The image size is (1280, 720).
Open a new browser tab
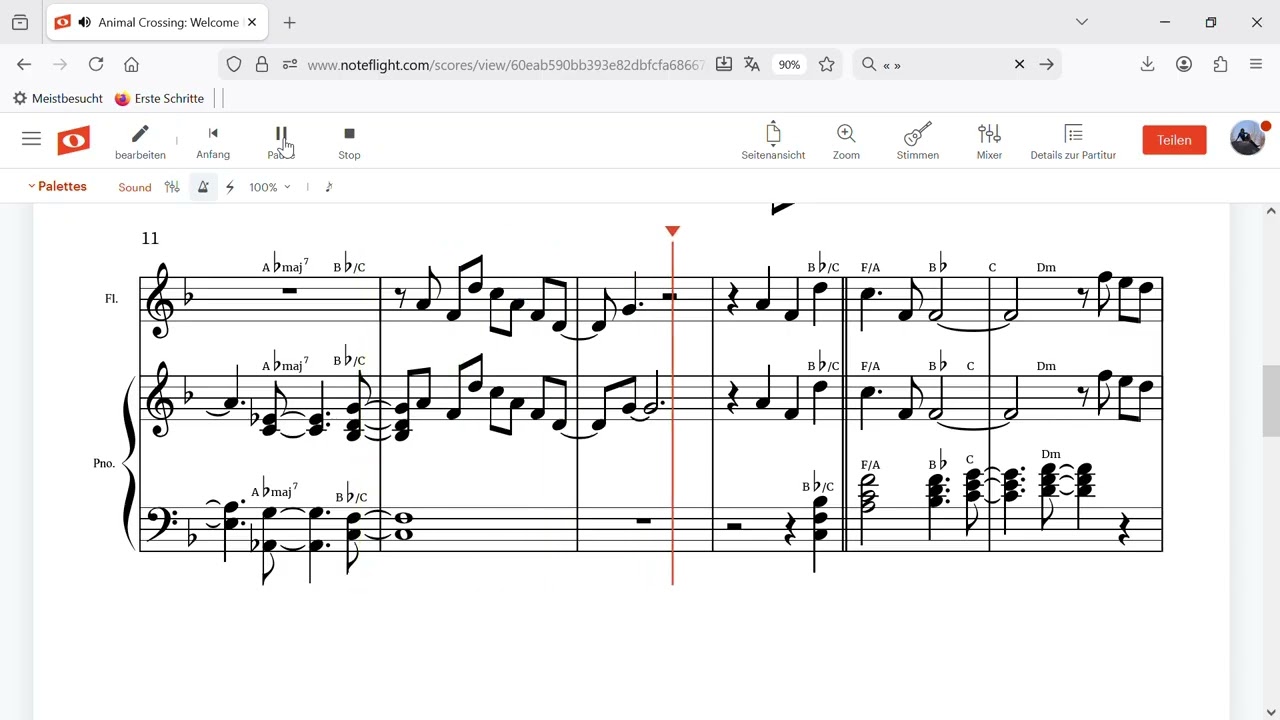point(289,22)
